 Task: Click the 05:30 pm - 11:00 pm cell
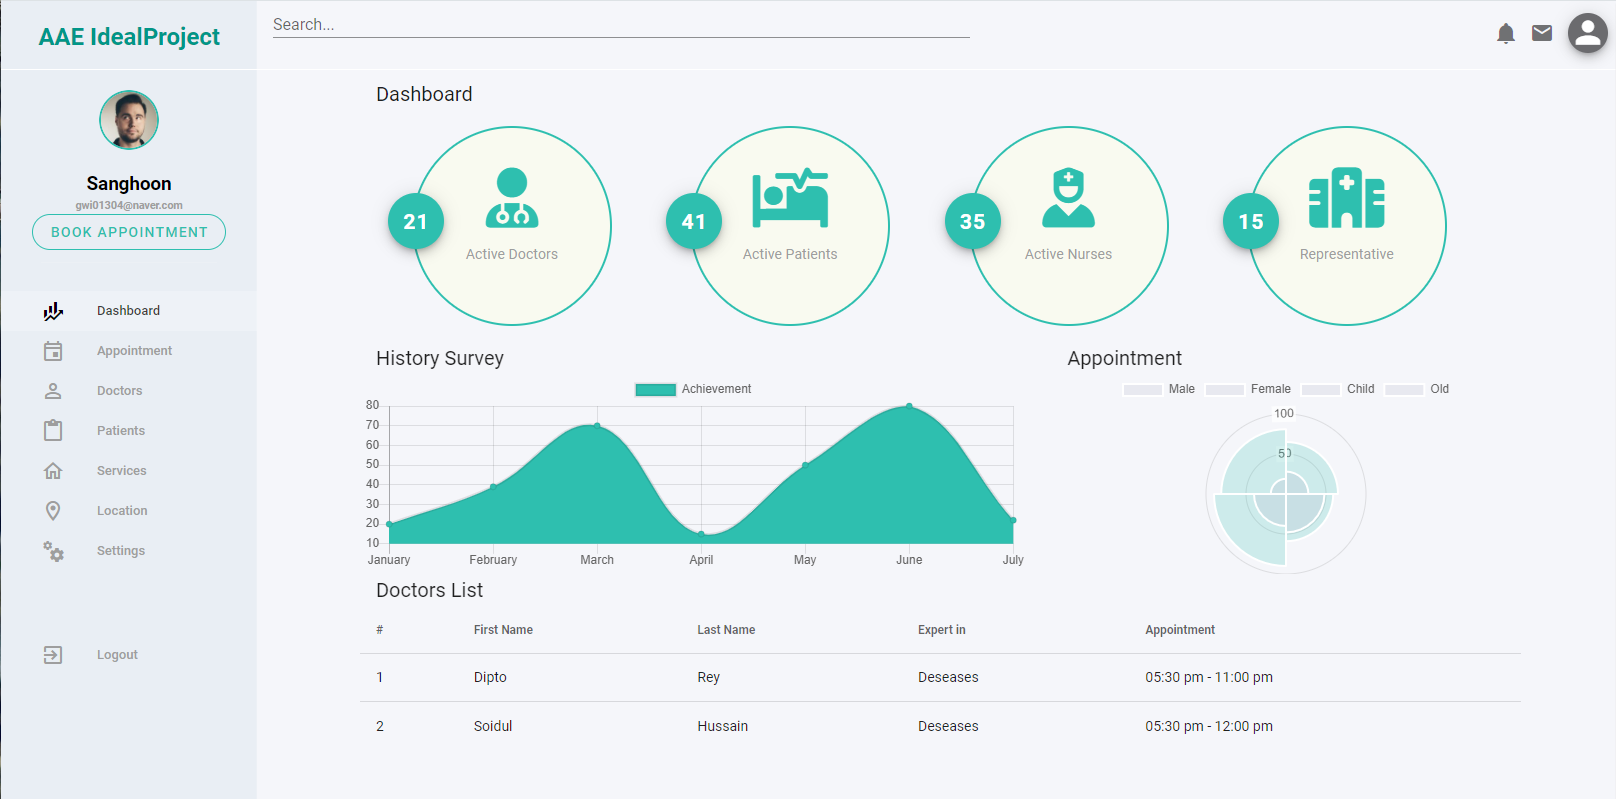(x=1209, y=678)
